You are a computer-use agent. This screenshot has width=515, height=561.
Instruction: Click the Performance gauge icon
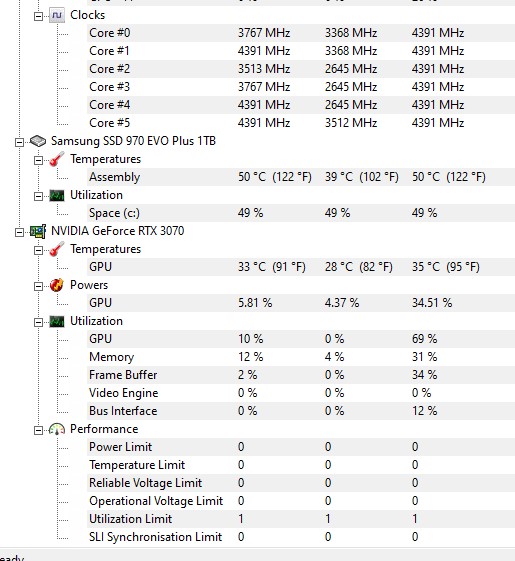pyautogui.click(x=57, y=429)
